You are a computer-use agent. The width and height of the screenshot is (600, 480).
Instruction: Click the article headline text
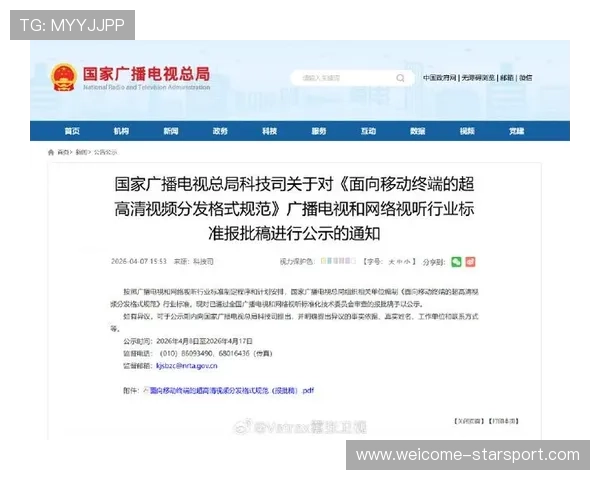pyautogui.click(x=294, y=209)
